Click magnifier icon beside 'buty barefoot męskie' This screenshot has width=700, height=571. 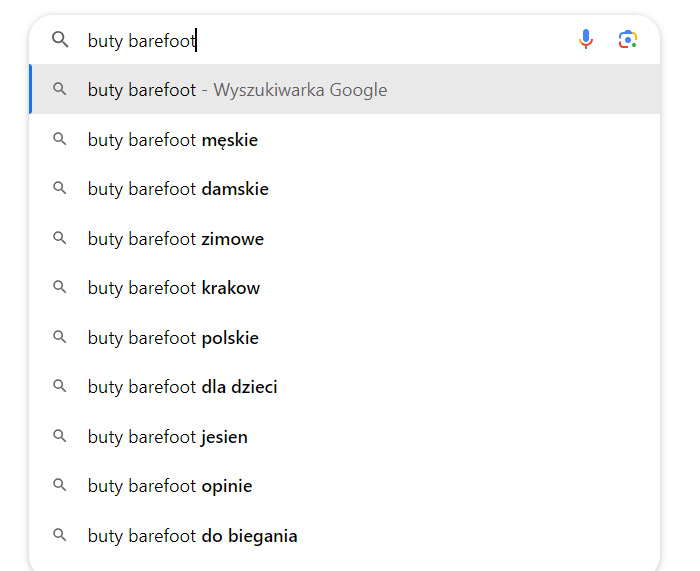click(60, 139)
